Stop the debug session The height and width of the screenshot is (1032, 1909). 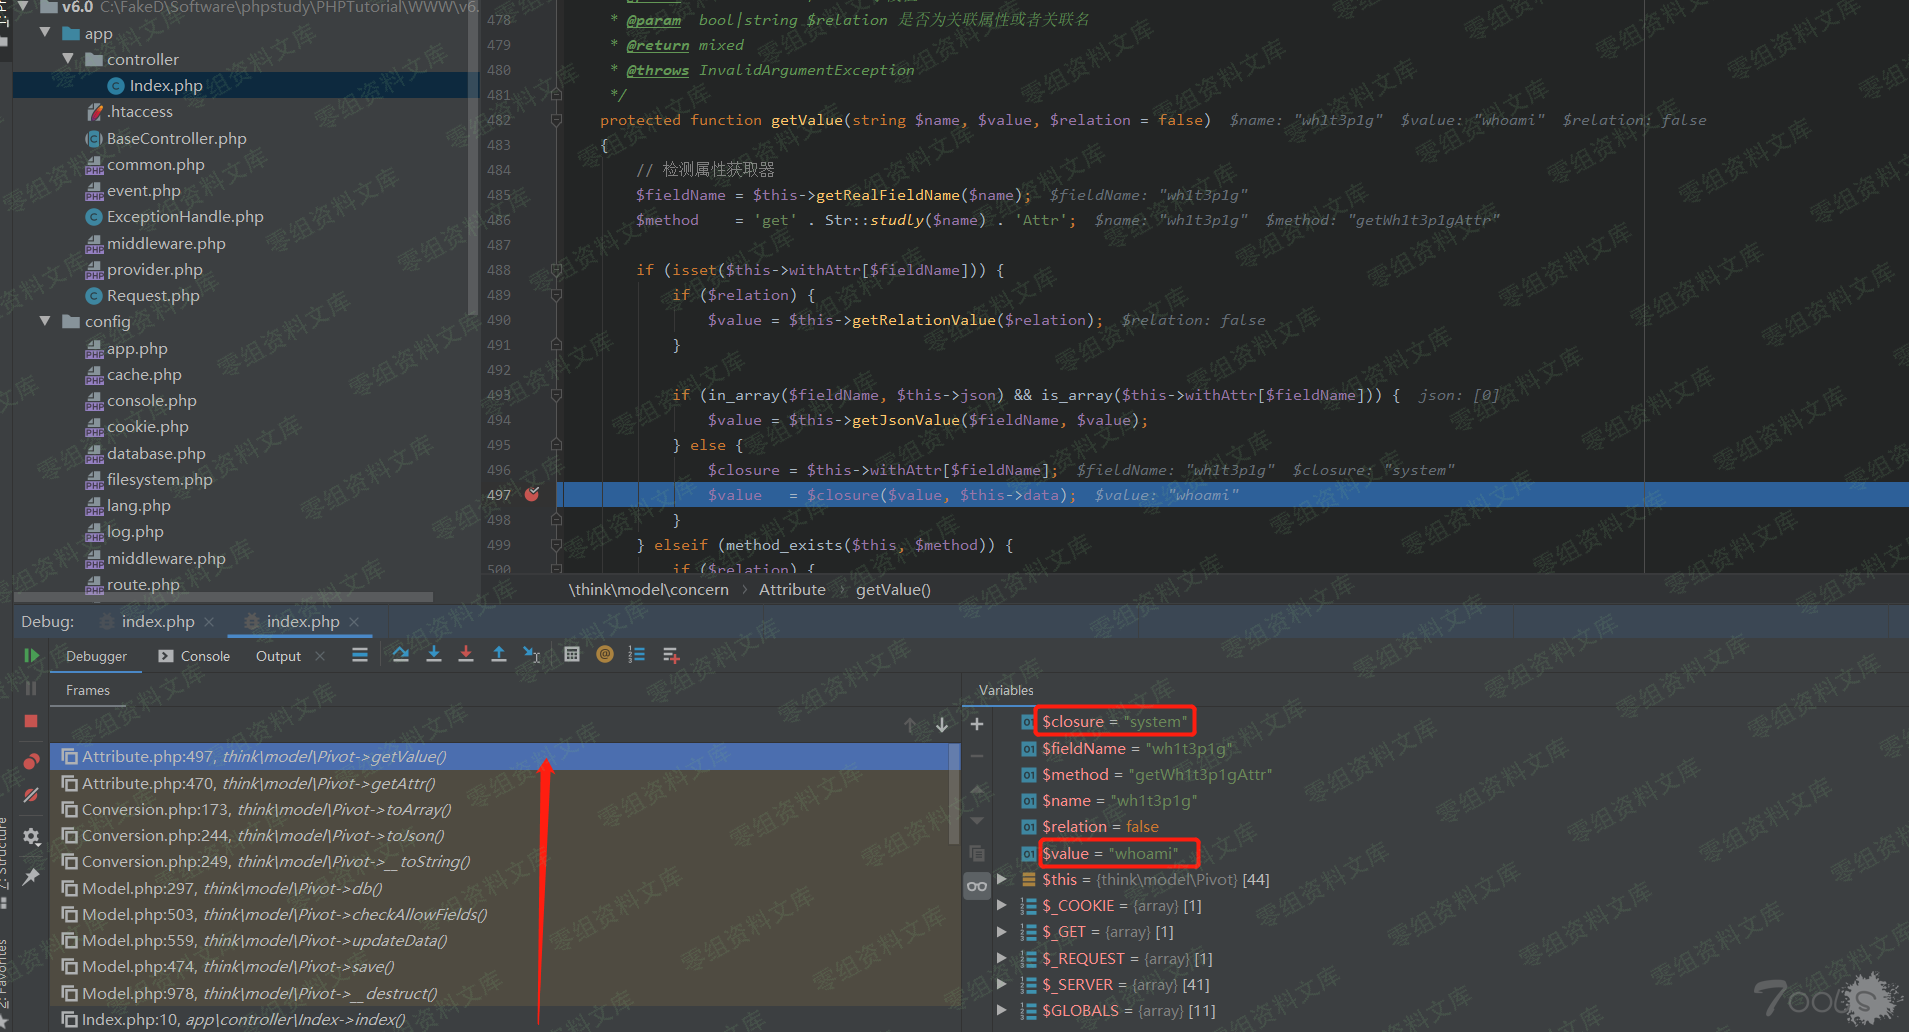pyautogui.click(x=31, y=721)
